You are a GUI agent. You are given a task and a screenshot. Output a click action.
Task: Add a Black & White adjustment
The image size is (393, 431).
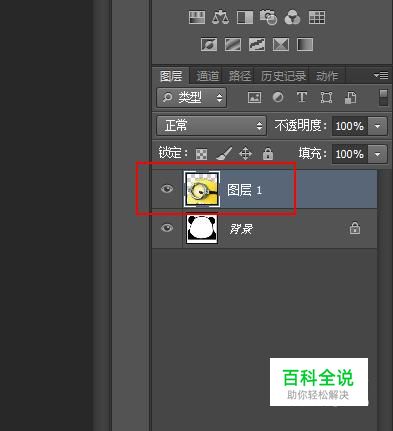[245, 17]
